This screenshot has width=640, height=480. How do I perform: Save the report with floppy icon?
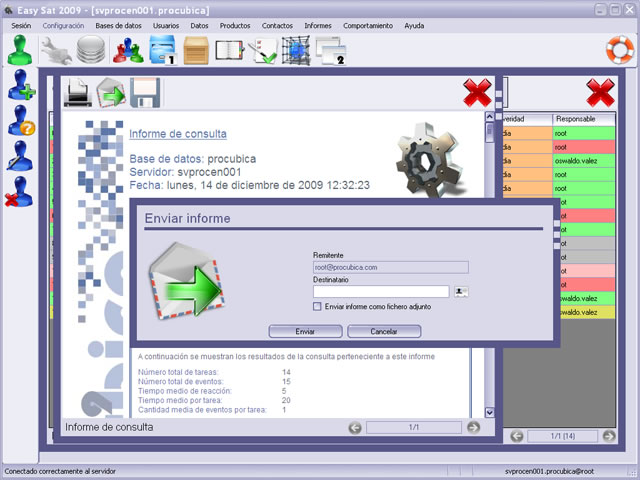click(x=145, y=93)
